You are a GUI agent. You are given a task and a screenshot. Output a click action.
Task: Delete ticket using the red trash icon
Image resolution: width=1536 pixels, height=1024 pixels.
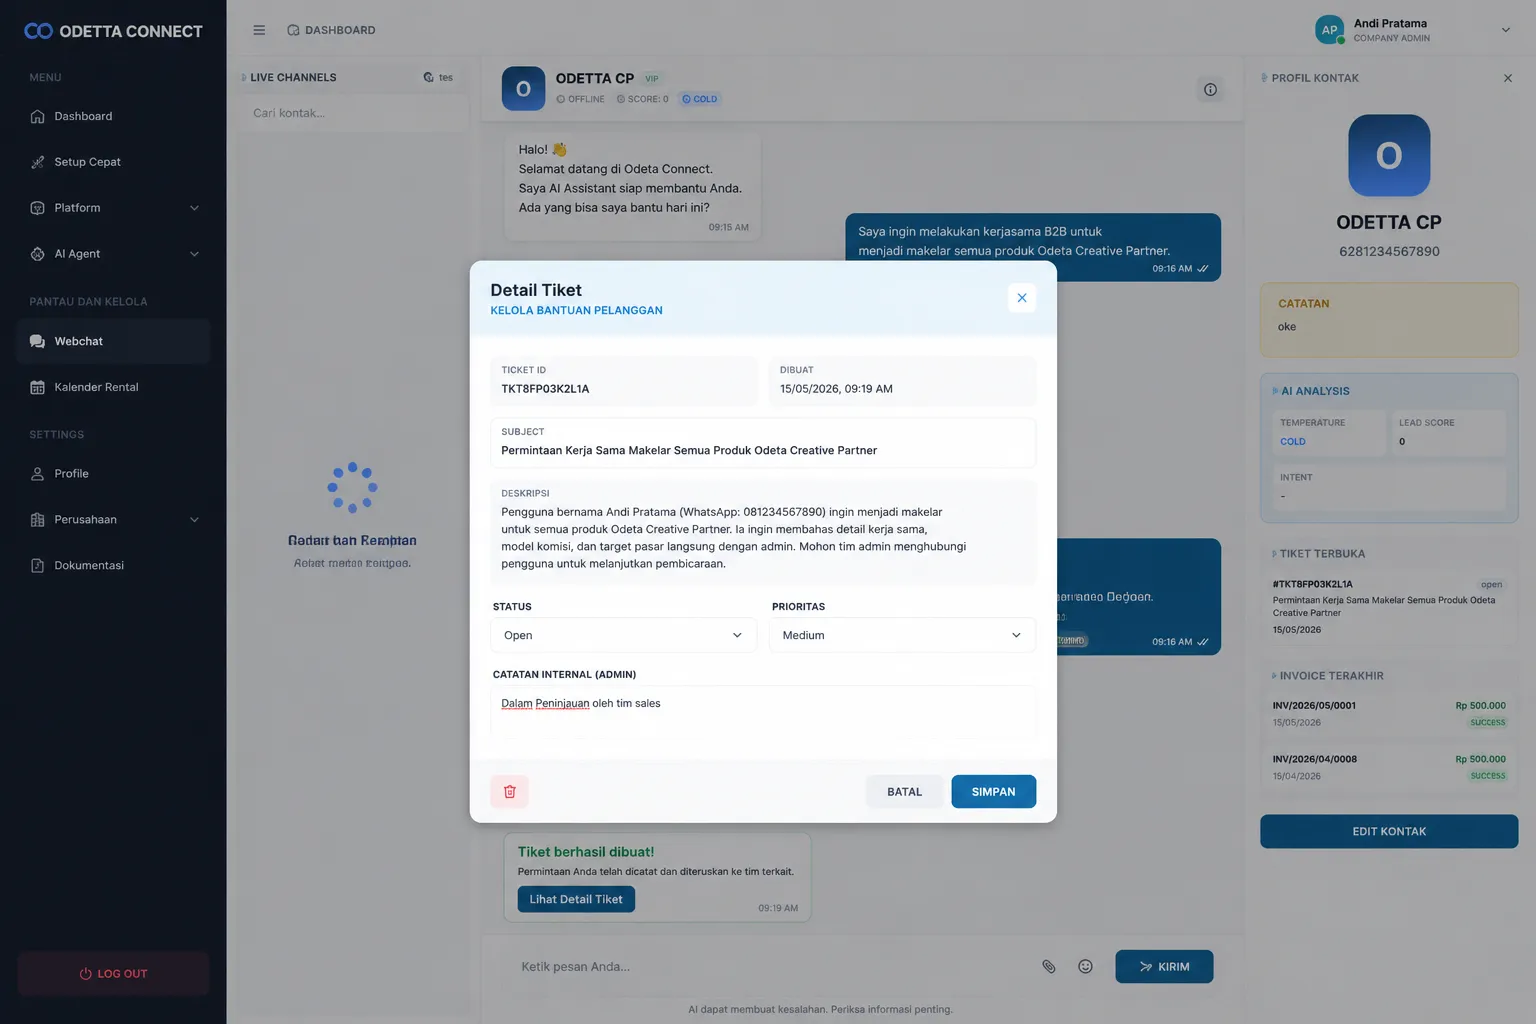point(509,791)
